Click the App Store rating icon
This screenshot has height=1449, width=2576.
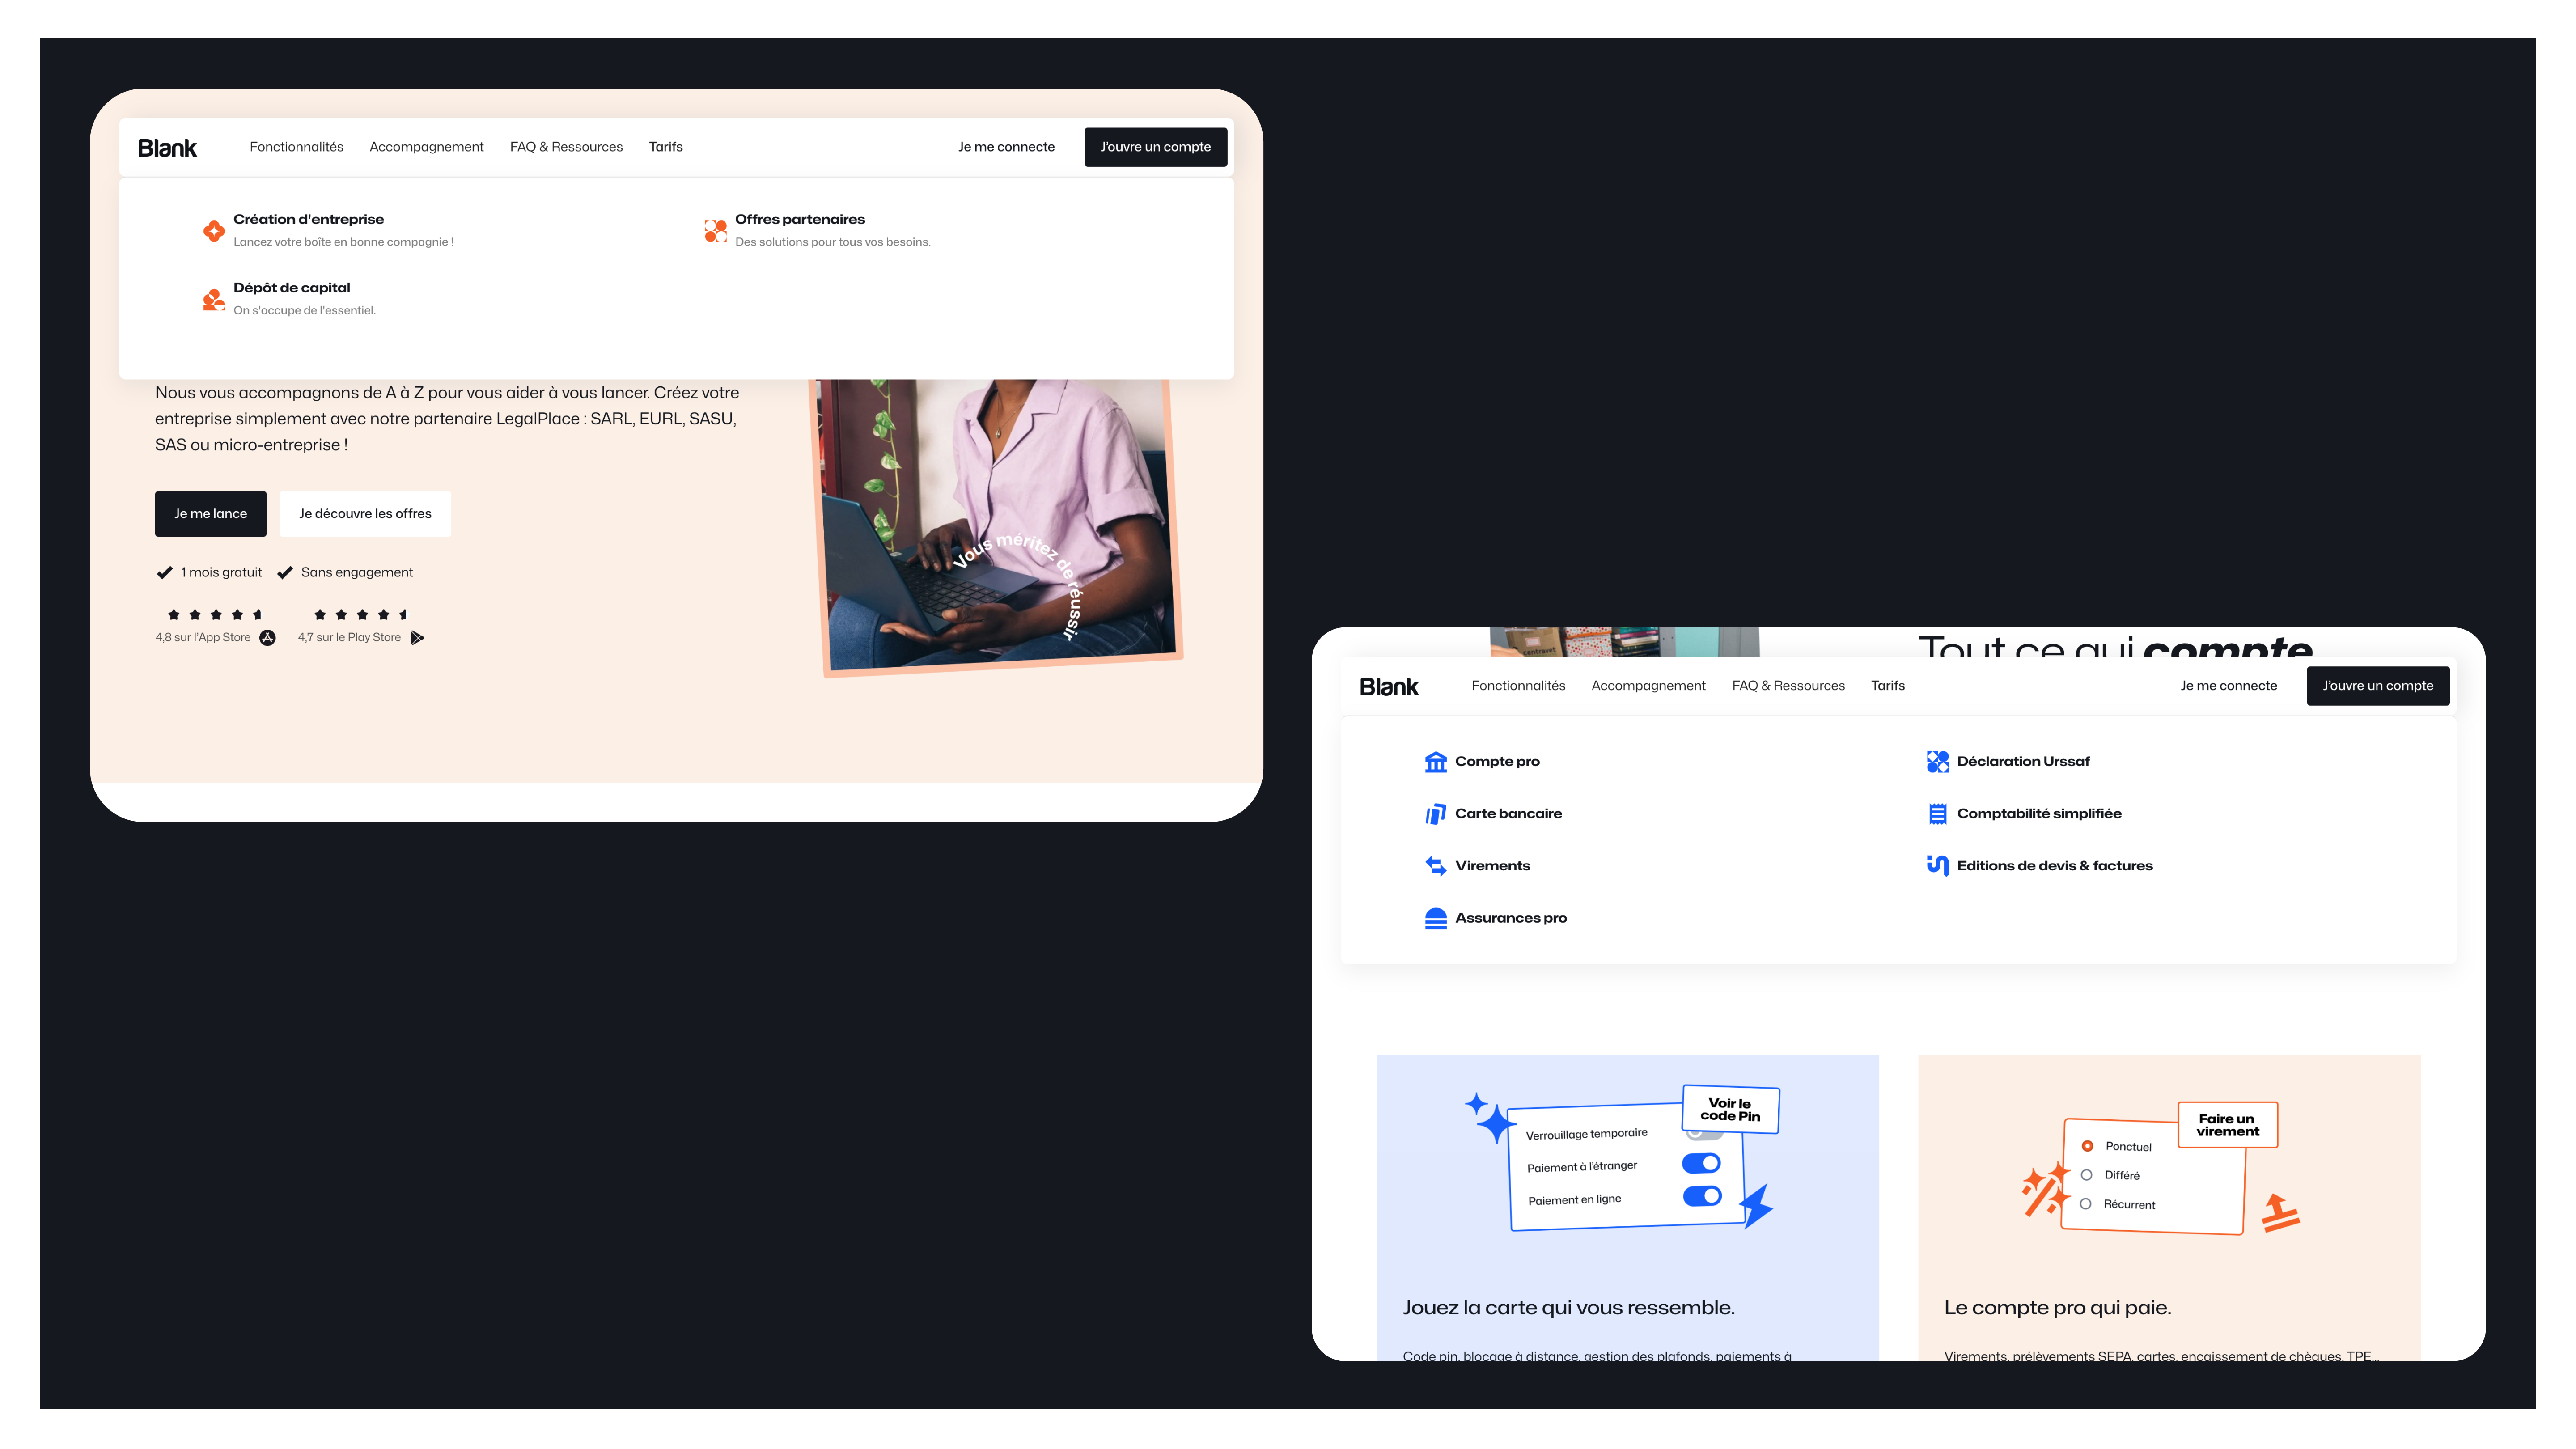click(x=268, y=638)
